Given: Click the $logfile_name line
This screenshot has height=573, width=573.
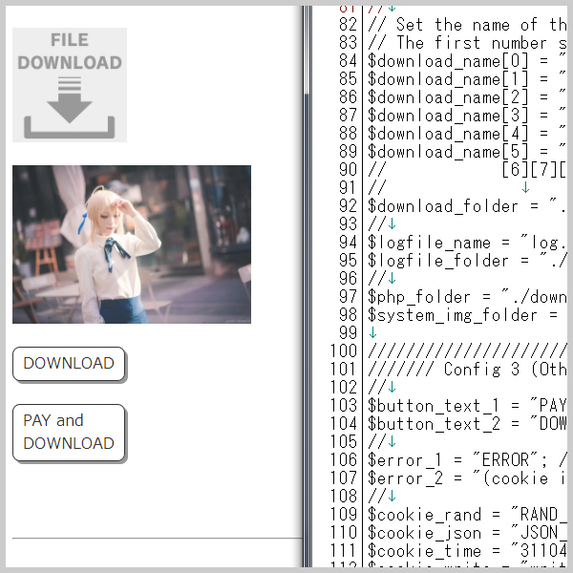Looking at the screenshot, I should point(467,243).
